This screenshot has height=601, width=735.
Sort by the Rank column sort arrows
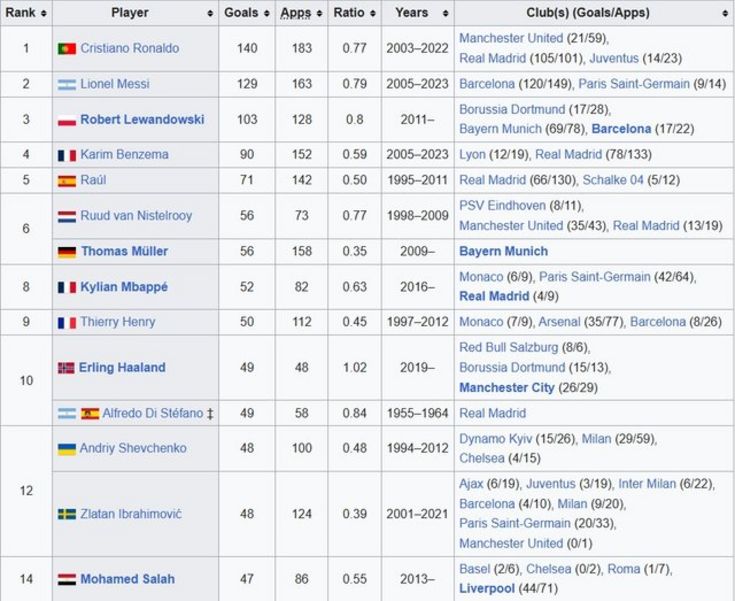point(44,14)
